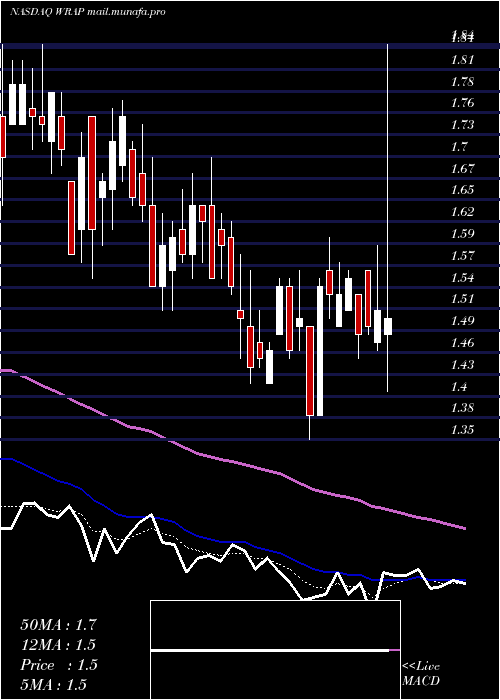Click the 1.57 price axis label
This screenshot has width=500, height=700.
coord(462,255)
